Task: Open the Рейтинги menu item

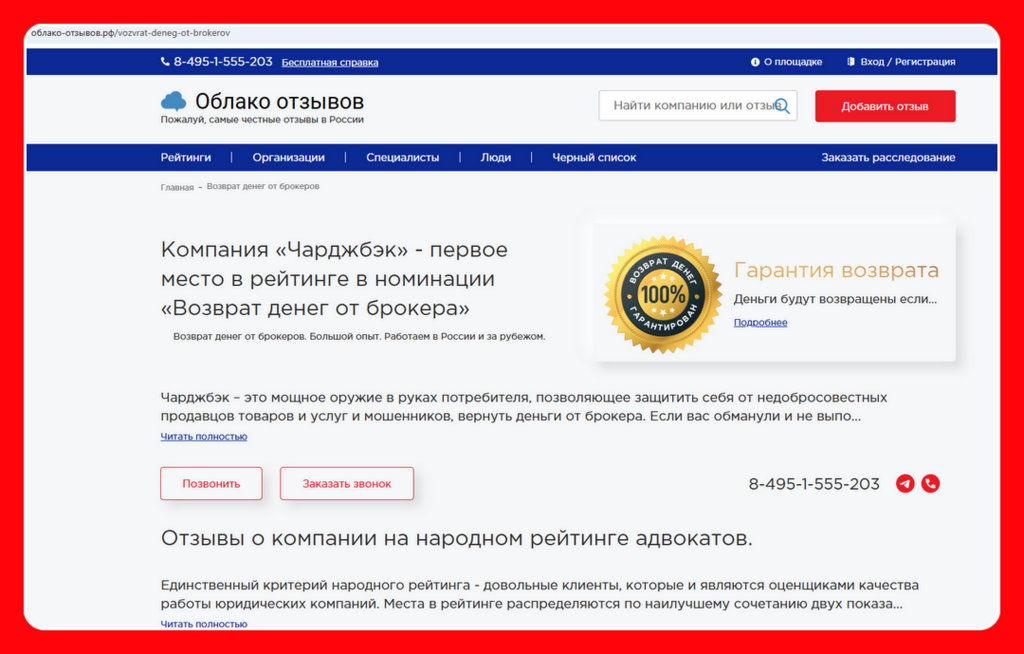Action: point(186,157)
